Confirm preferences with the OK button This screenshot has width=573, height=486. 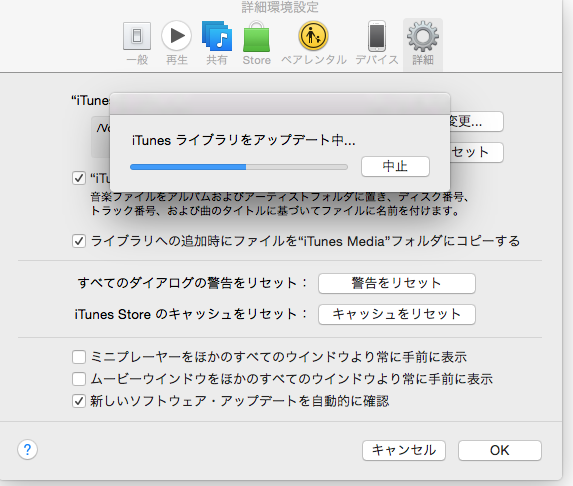coord(500,450)
